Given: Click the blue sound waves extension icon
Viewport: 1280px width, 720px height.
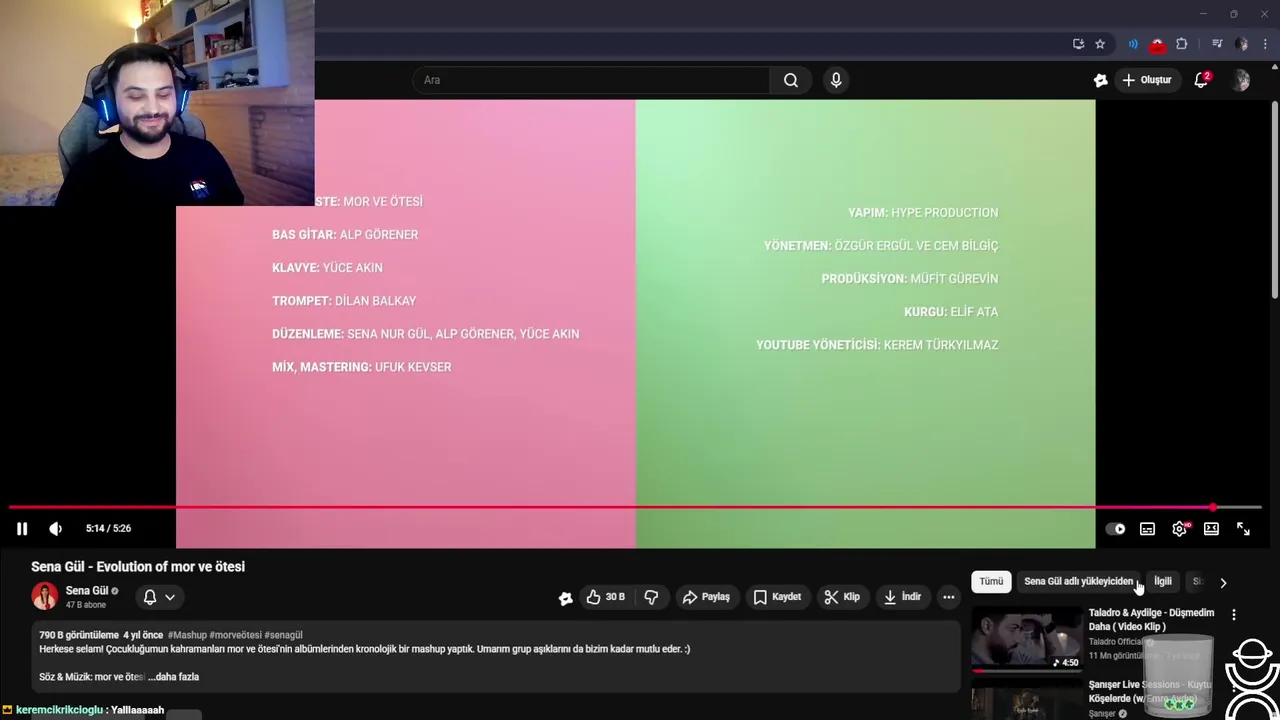Looking at the screenshot, I should (x=1133, y=44).
